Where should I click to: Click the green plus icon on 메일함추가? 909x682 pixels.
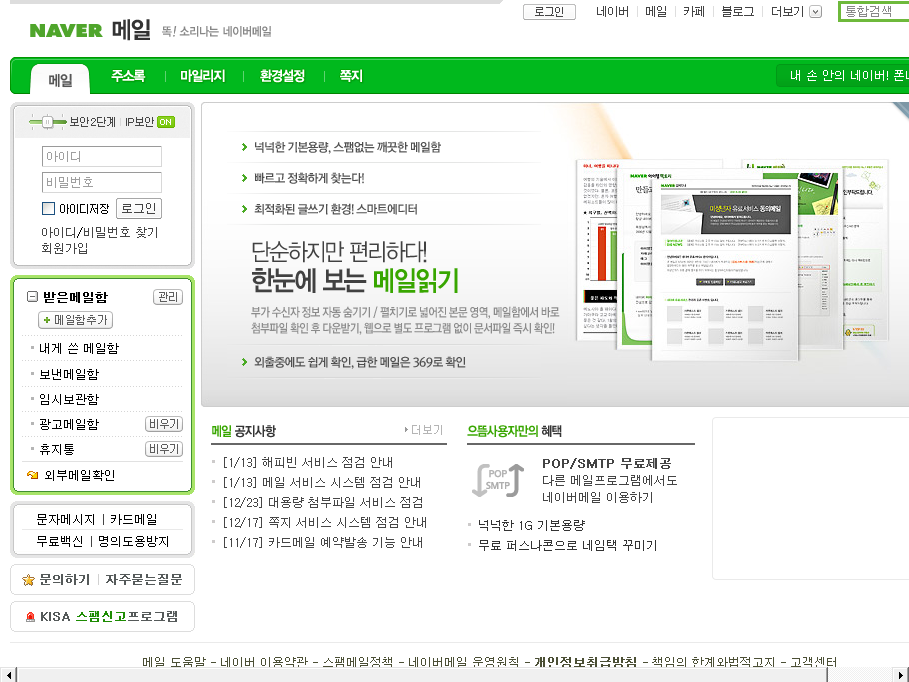[x=46, y=320]
